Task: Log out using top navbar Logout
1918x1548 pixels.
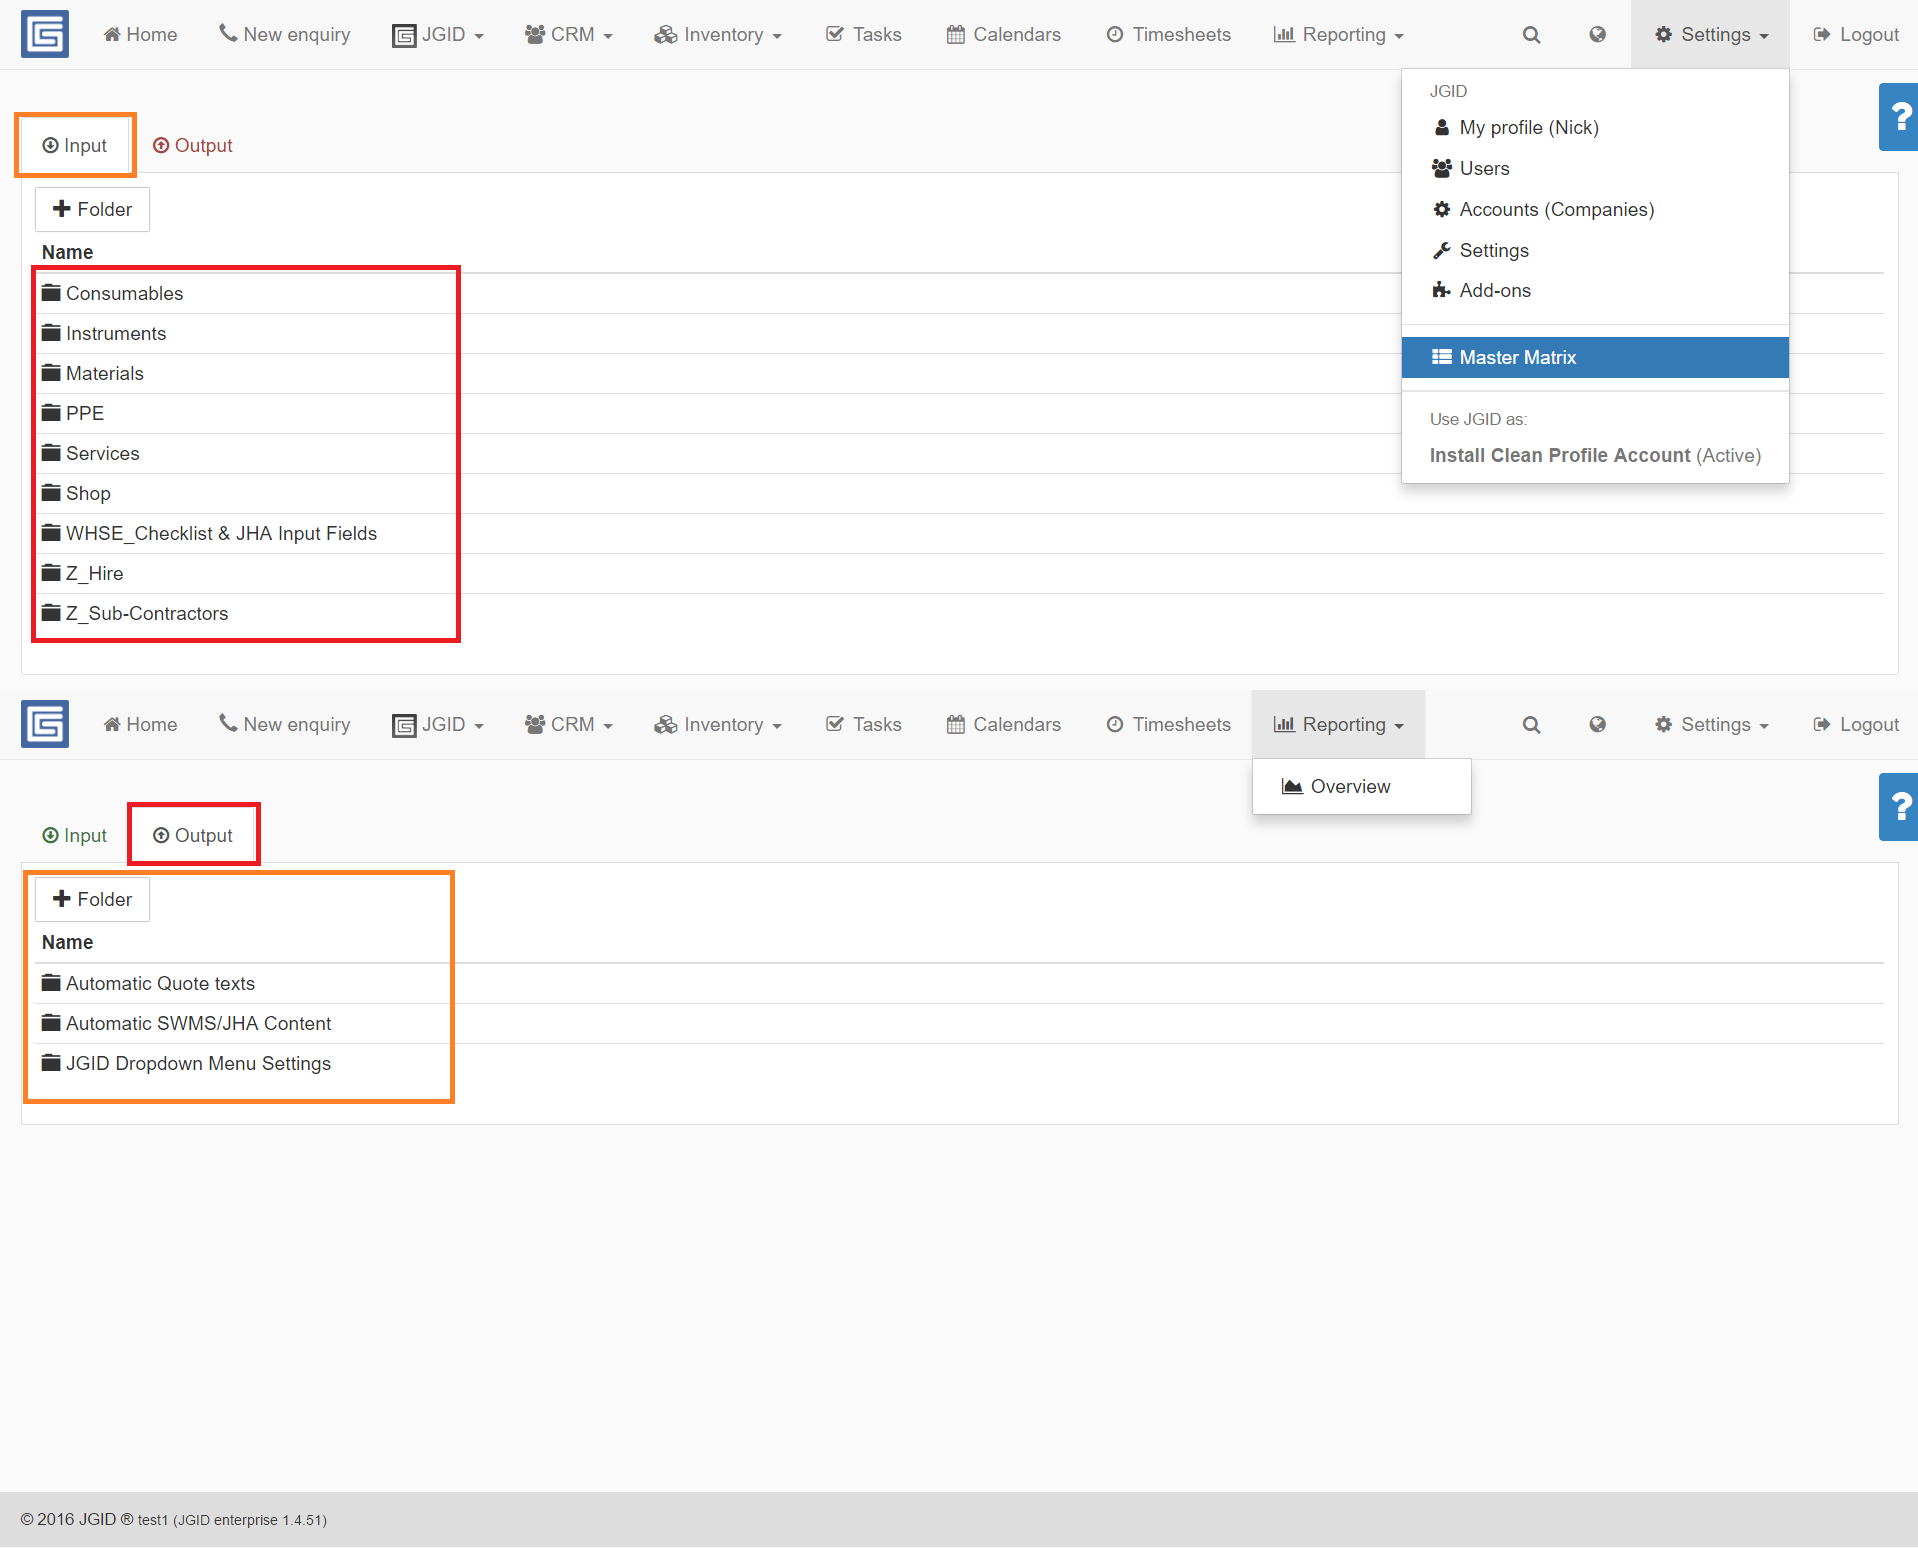Action: pyautogui.click(x=1856, y=34)
